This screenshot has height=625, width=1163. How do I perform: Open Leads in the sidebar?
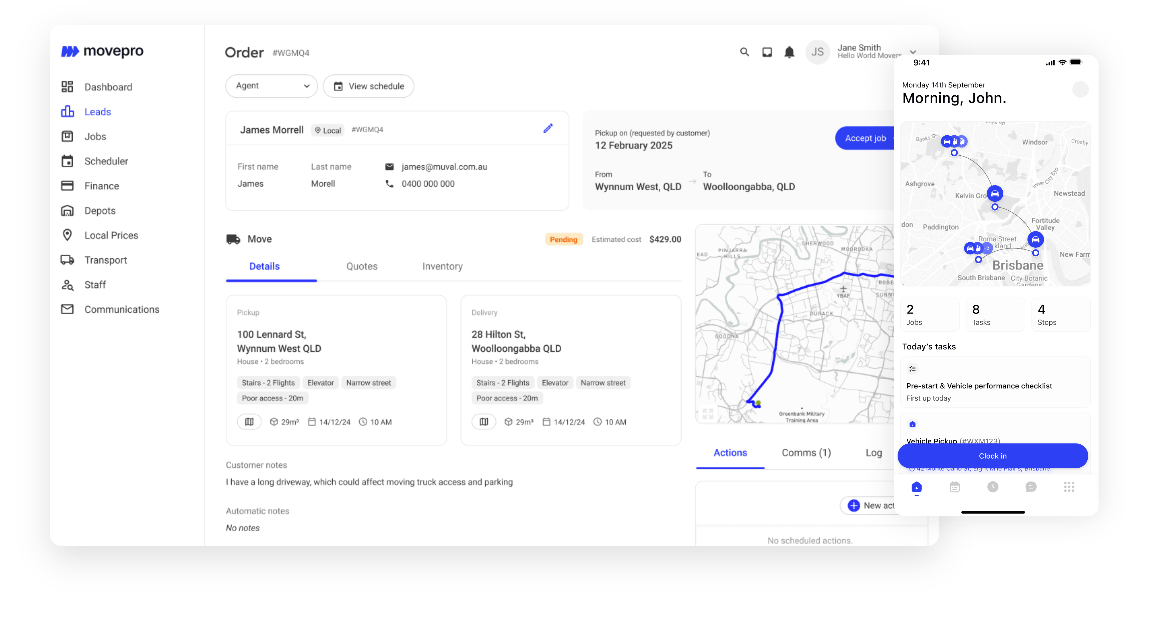tap(86, 111)
